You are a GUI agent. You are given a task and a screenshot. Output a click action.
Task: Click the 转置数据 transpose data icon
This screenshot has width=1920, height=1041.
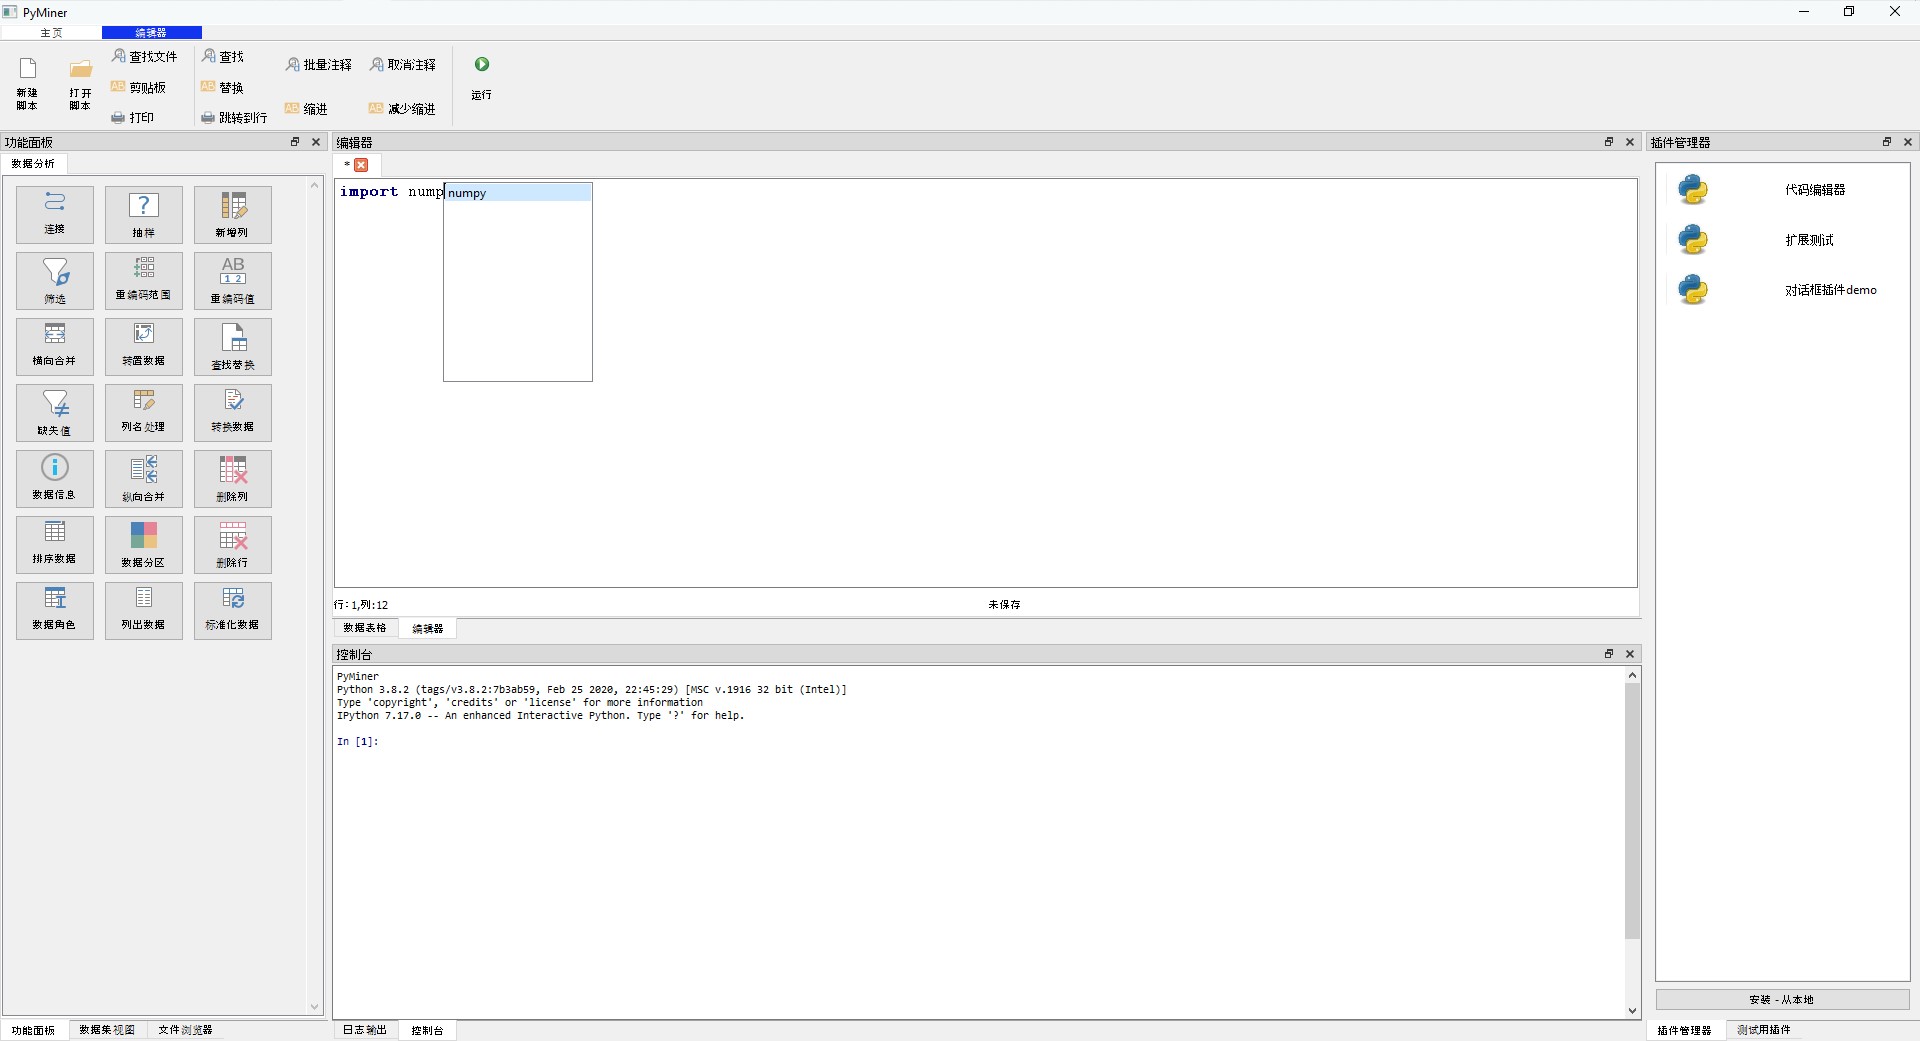pyautogui.click(x=144, y=346)
